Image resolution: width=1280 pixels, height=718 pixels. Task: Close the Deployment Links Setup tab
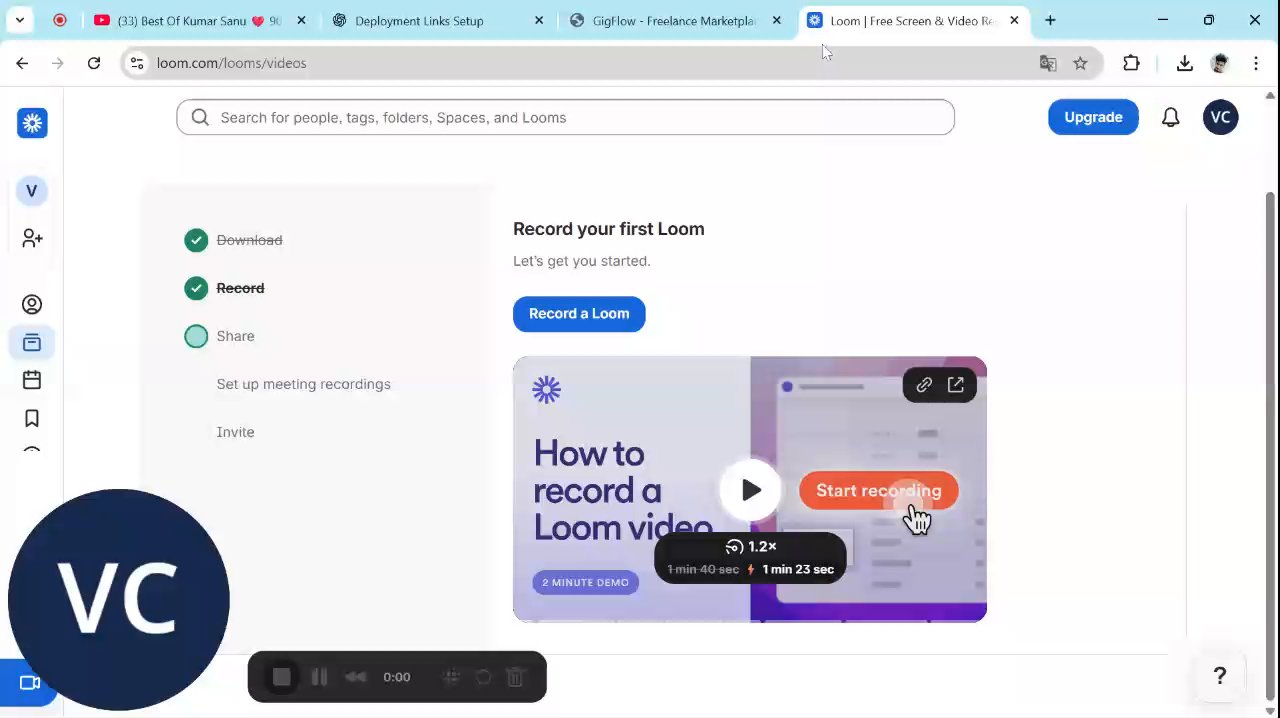pyautogui.click(x=539, y=20)
